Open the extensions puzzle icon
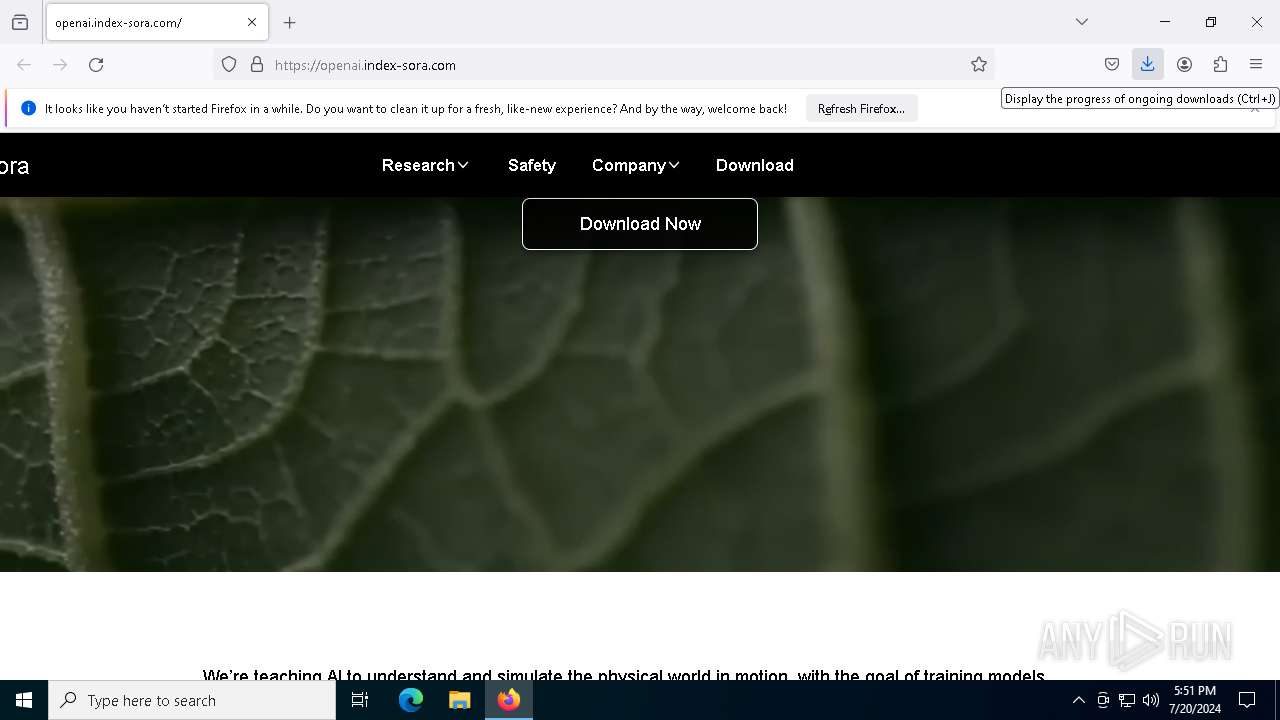Screen dimensions: 1280x720 point(1220,65)
